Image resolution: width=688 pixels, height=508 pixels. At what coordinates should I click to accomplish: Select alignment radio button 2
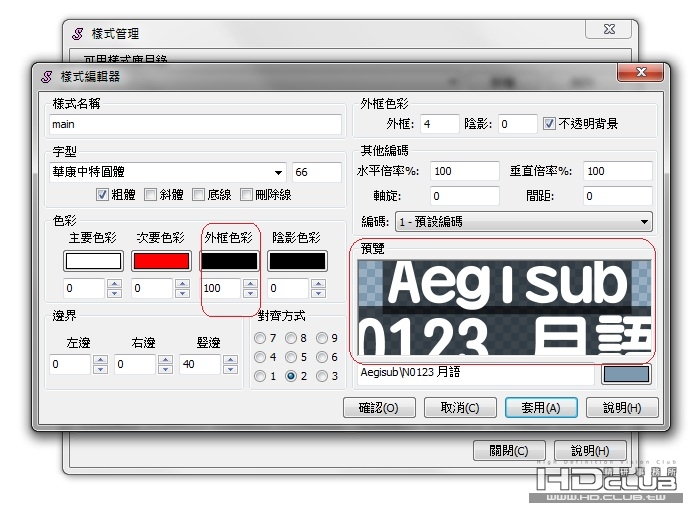click(x=291, y=376)
